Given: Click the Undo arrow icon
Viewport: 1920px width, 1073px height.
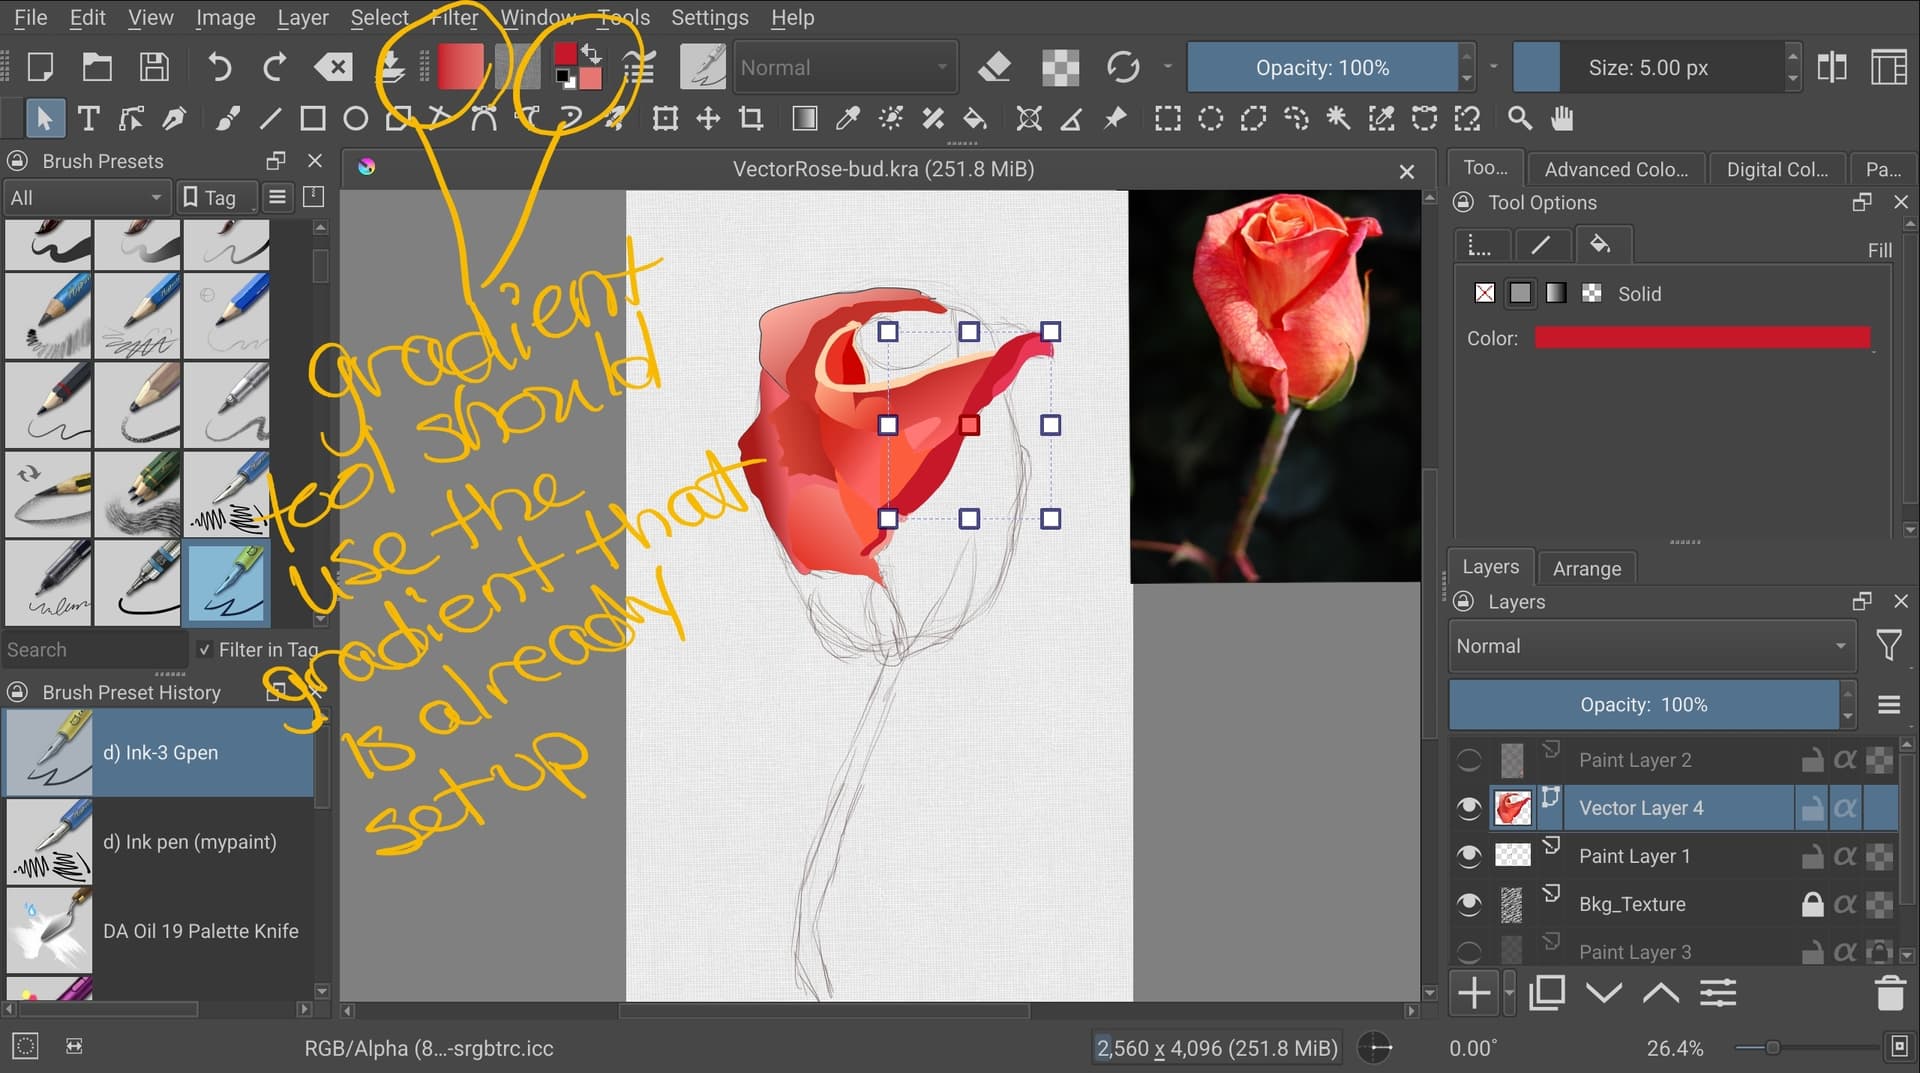Looking at the screenshot, I should point(219,67).
